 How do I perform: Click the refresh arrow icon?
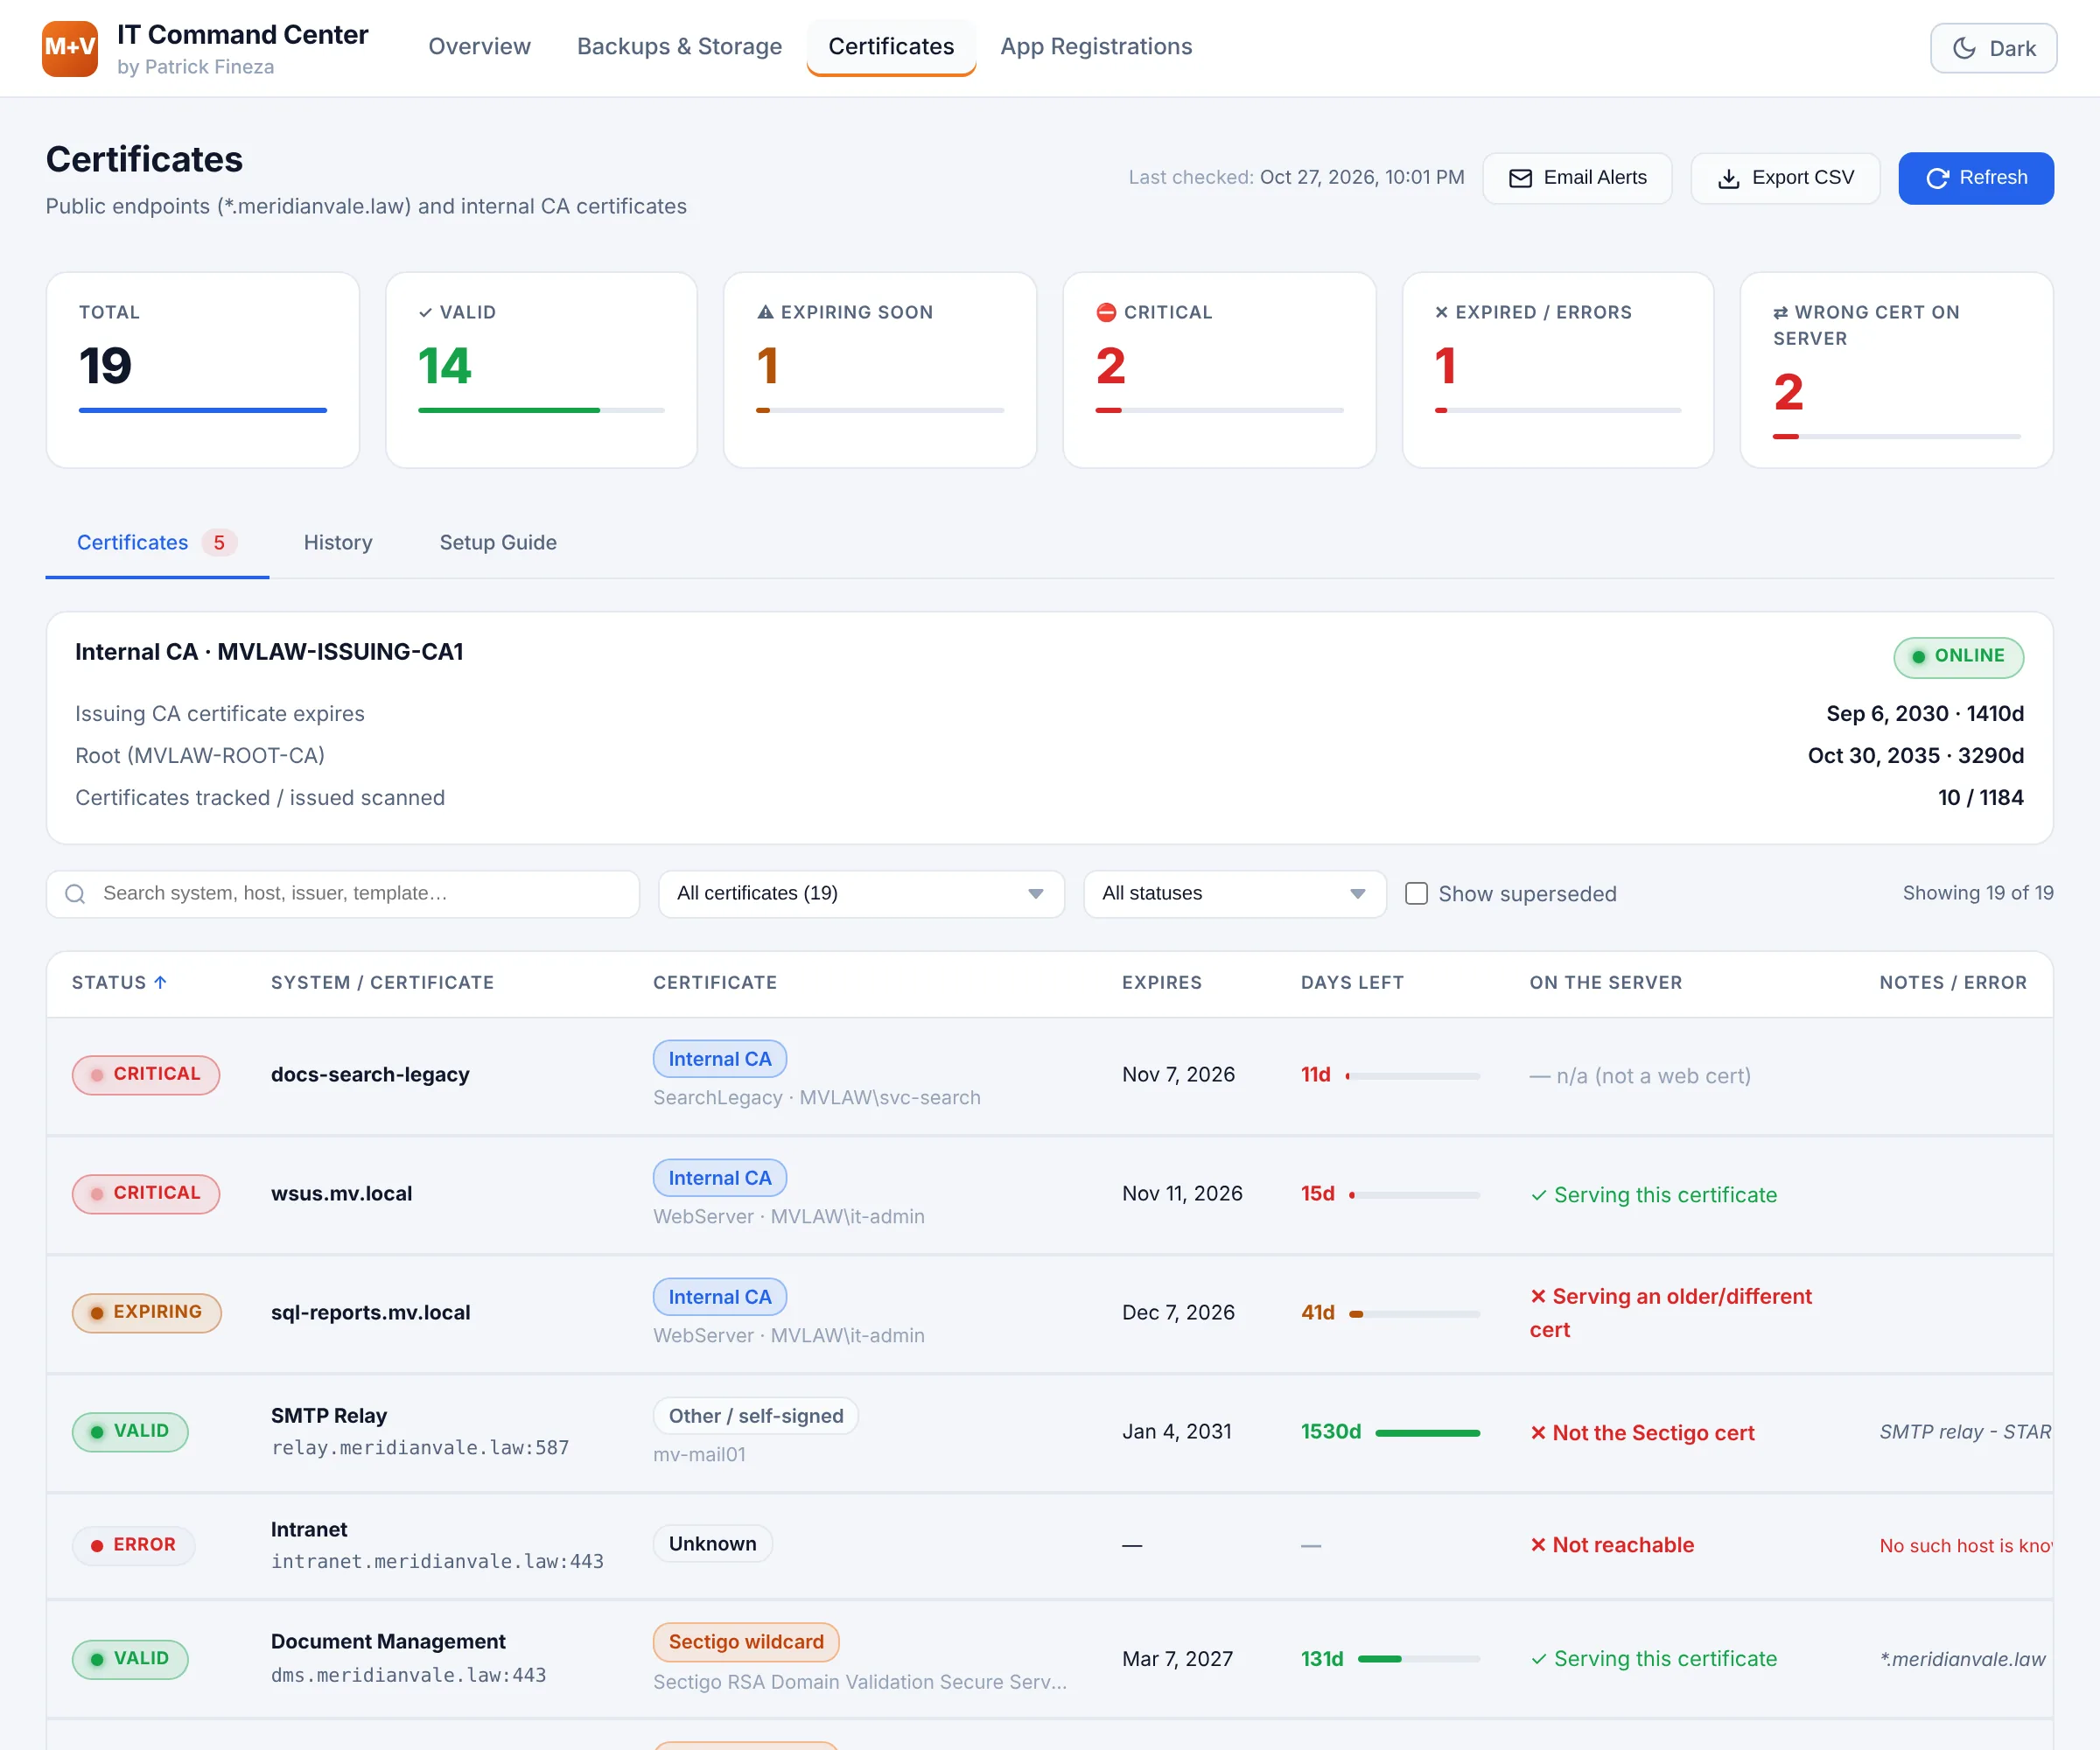(1937, 178)
